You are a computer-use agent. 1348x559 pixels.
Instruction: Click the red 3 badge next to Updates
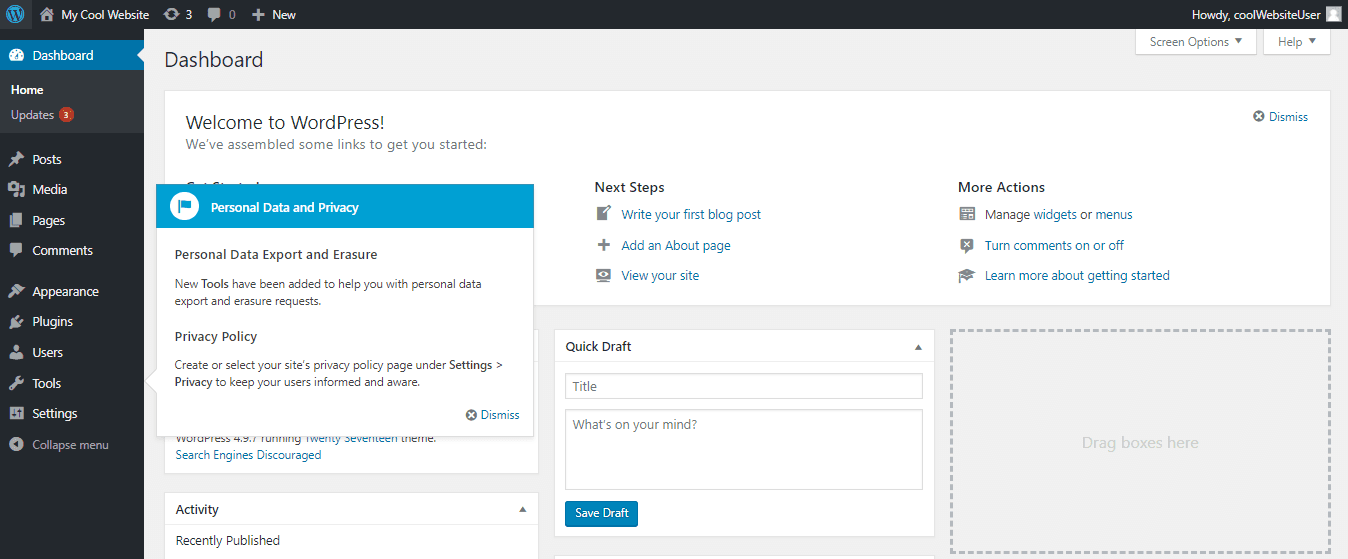click(x=66, y=115)
